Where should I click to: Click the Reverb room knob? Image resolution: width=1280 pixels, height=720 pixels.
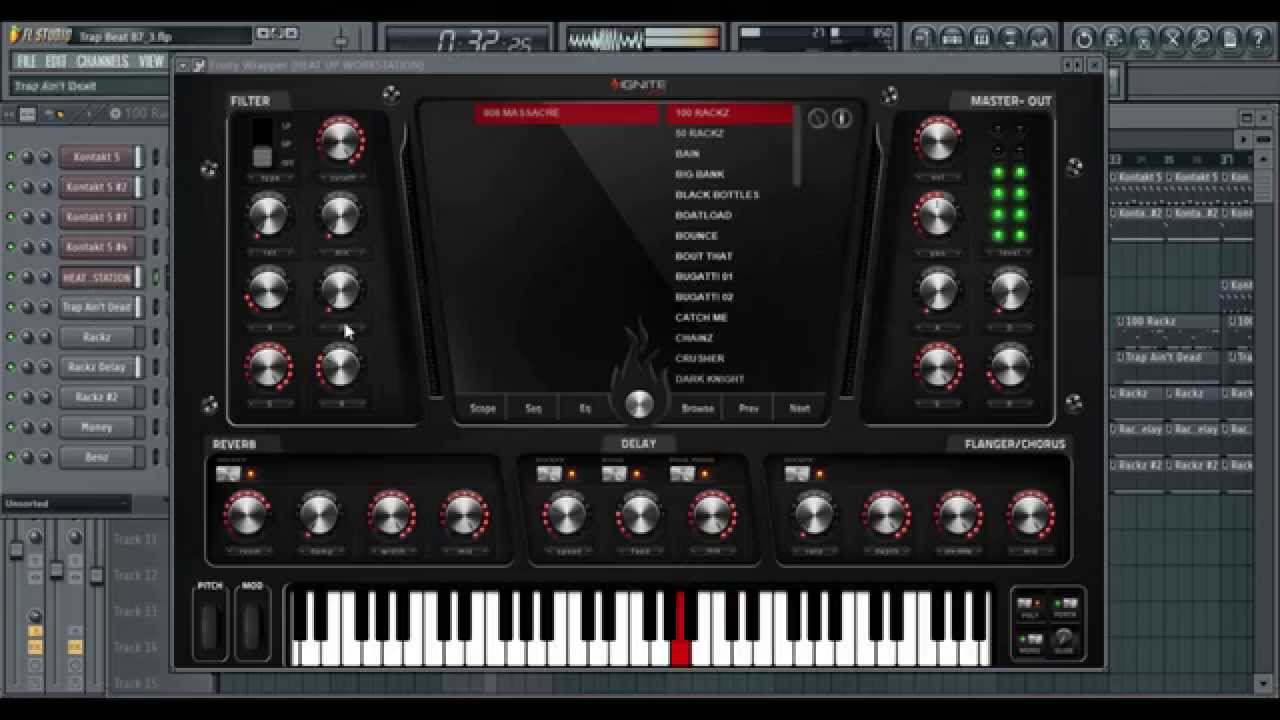pos(247,515)
